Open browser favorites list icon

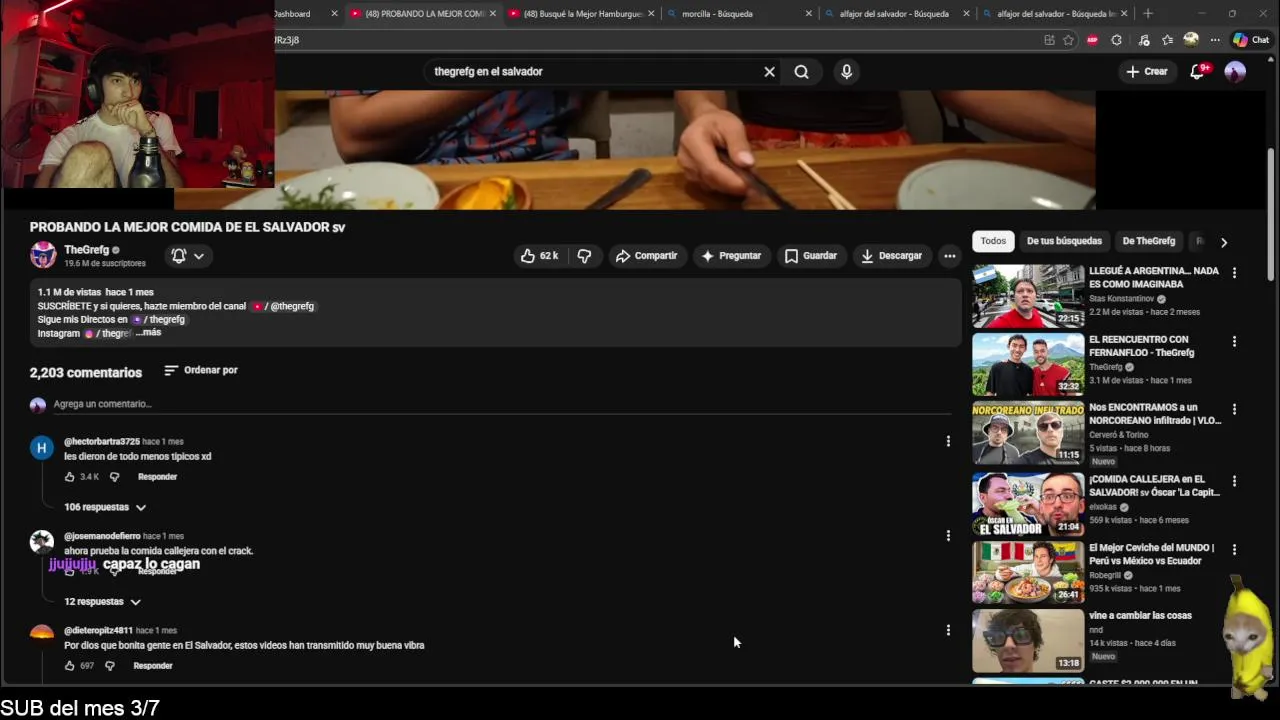click(1167, 40)
